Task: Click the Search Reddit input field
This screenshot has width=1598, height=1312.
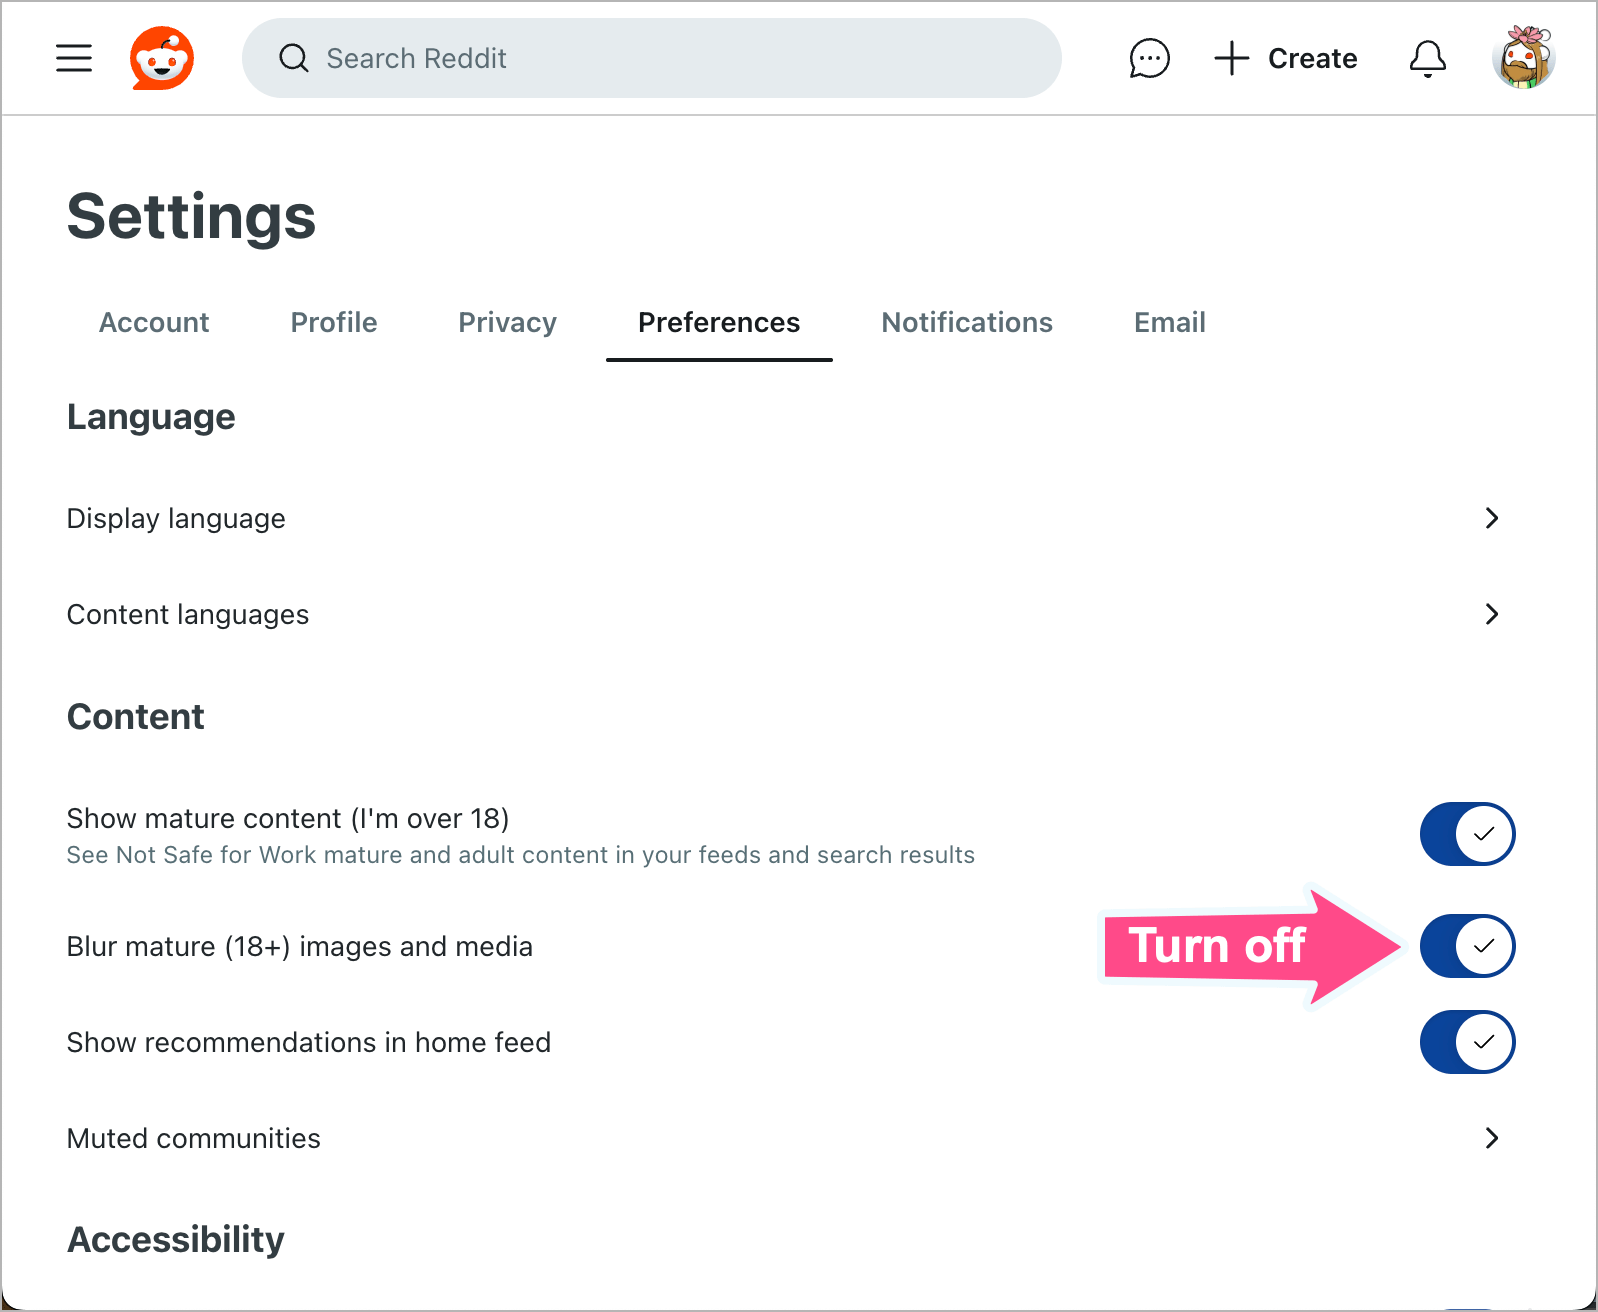Action: click(650, 58)
